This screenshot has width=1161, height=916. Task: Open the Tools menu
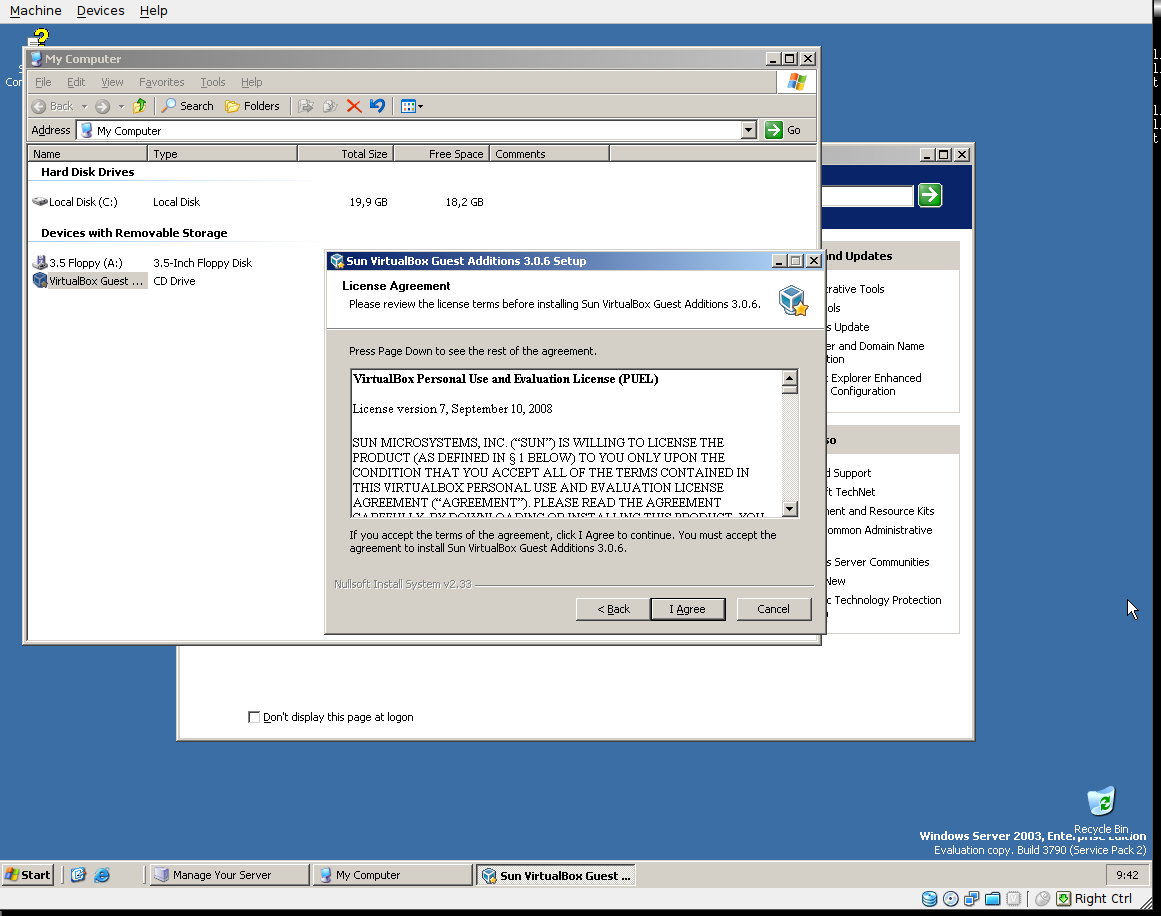pos(213,82)
